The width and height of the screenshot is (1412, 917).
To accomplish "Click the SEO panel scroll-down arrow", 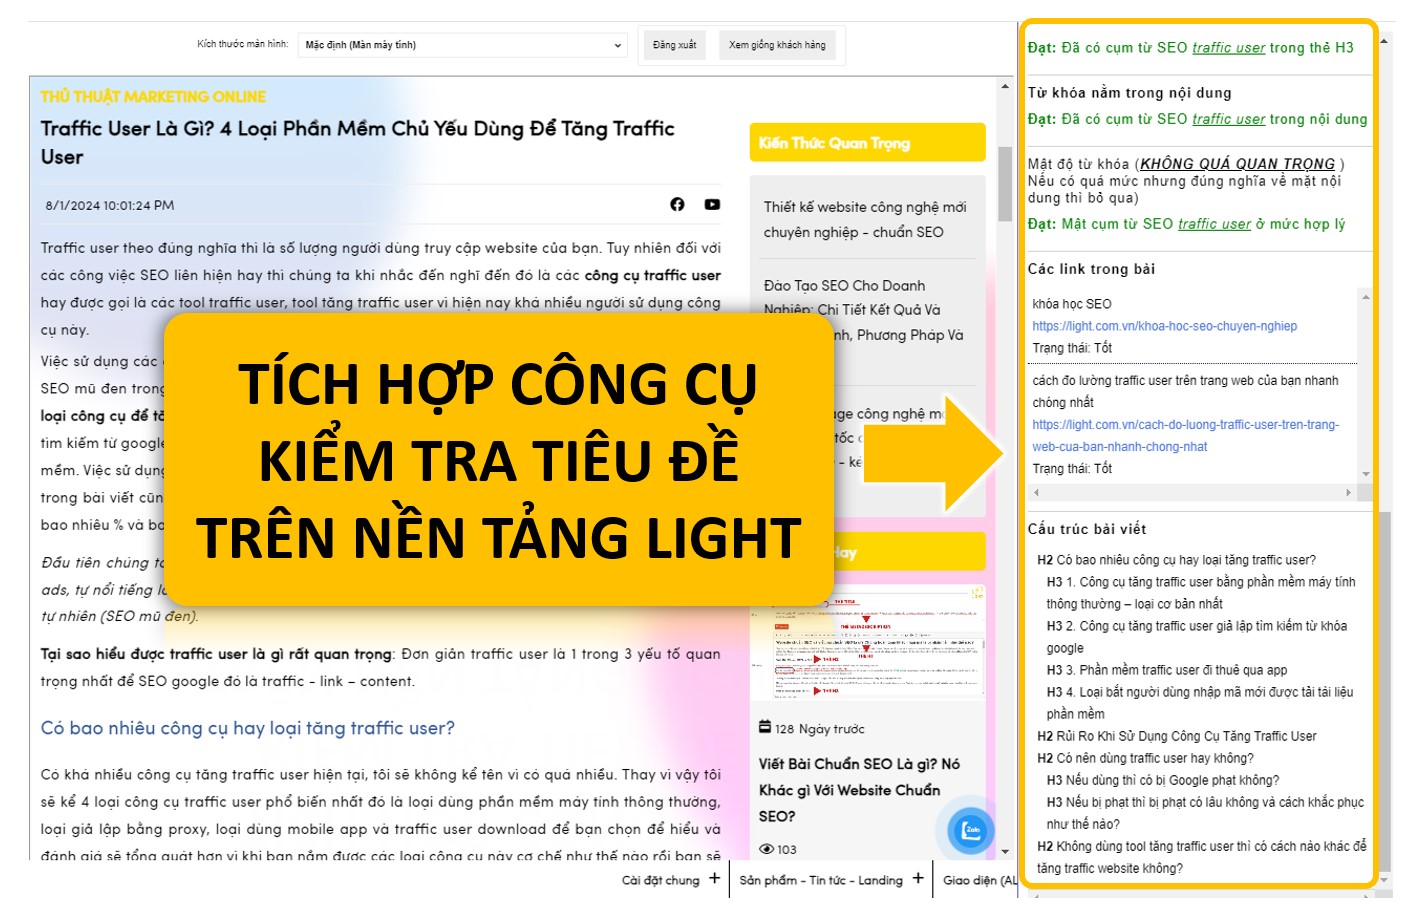I will (1384, 880).
